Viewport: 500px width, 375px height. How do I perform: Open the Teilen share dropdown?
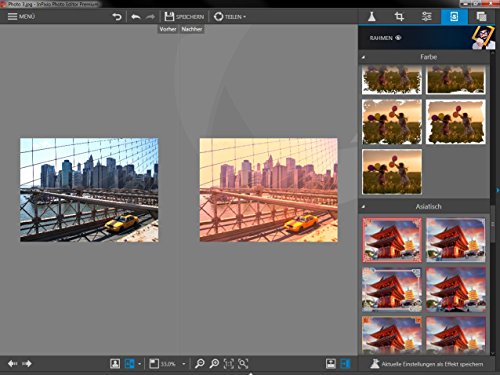click(x=230, y=16)
